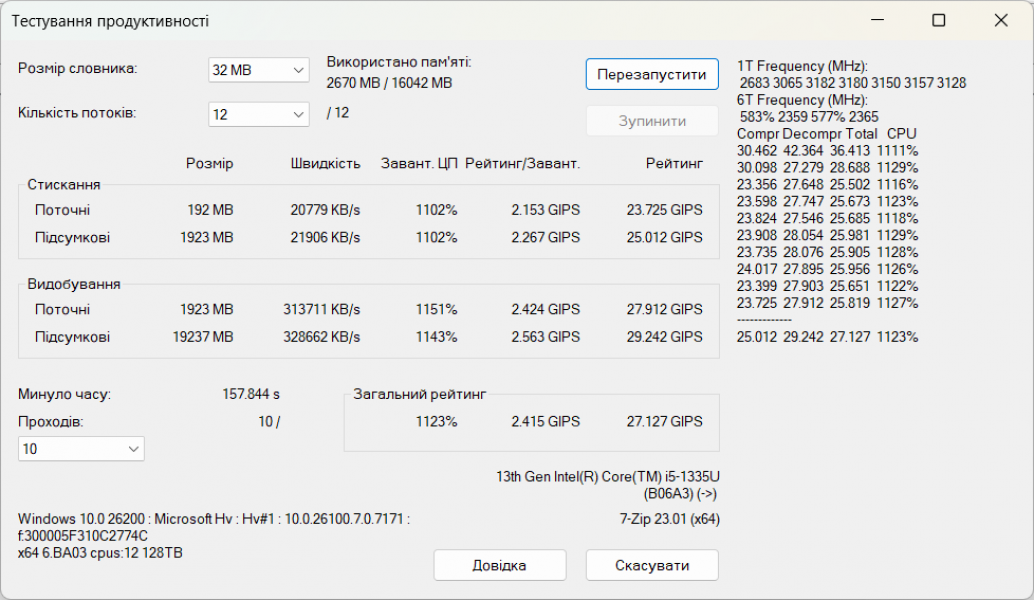Image resolution: width=1034 pixels, height=600 pixels.
Task: Open help via "Довідка" button
Action: [499, 565]
